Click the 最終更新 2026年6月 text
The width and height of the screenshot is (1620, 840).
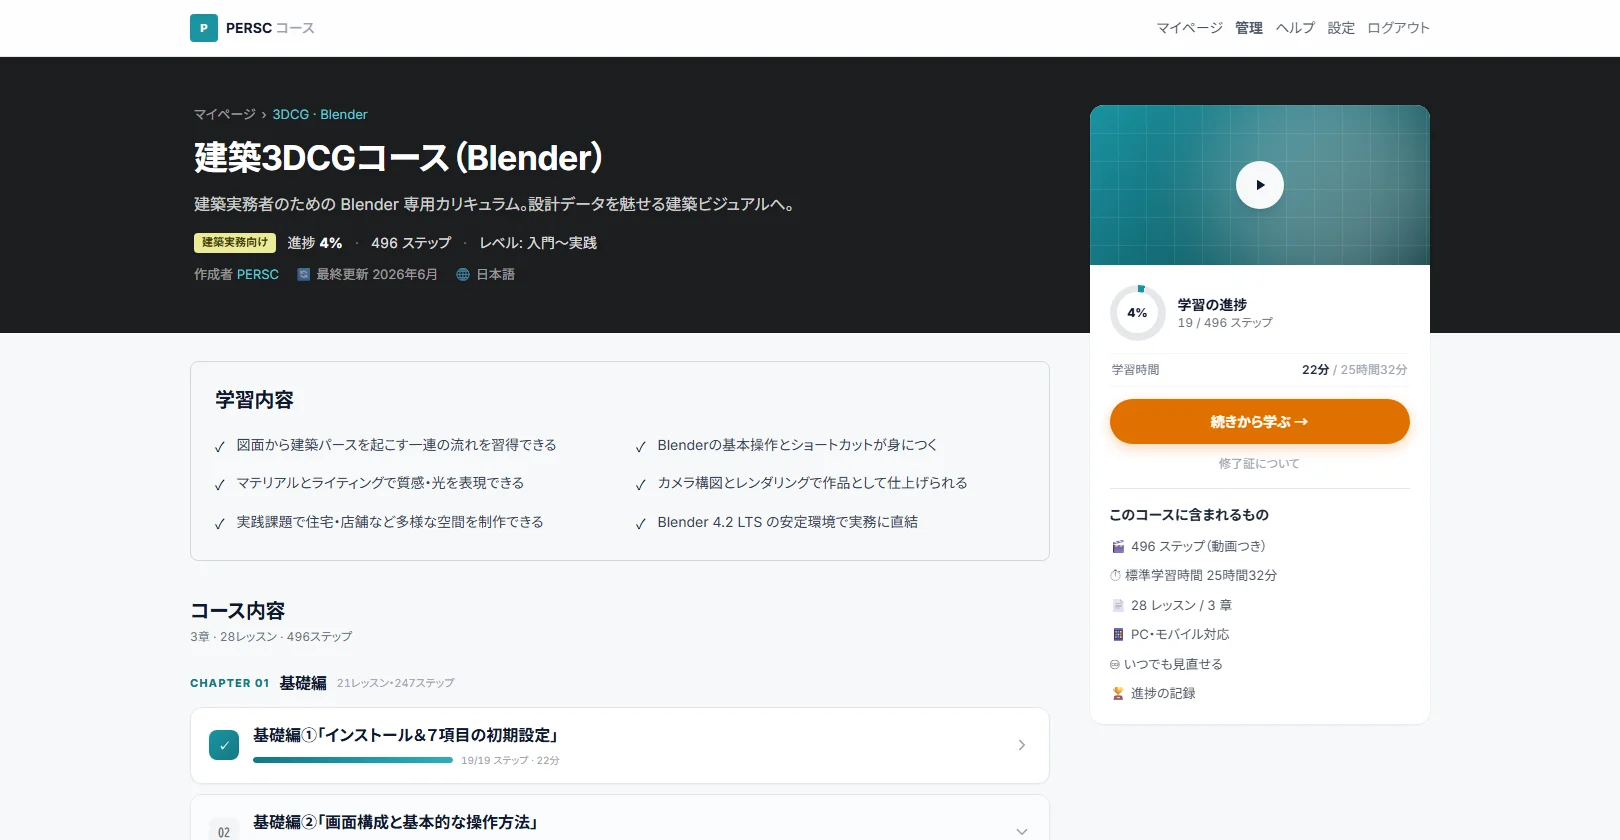[x=377, y=274]
